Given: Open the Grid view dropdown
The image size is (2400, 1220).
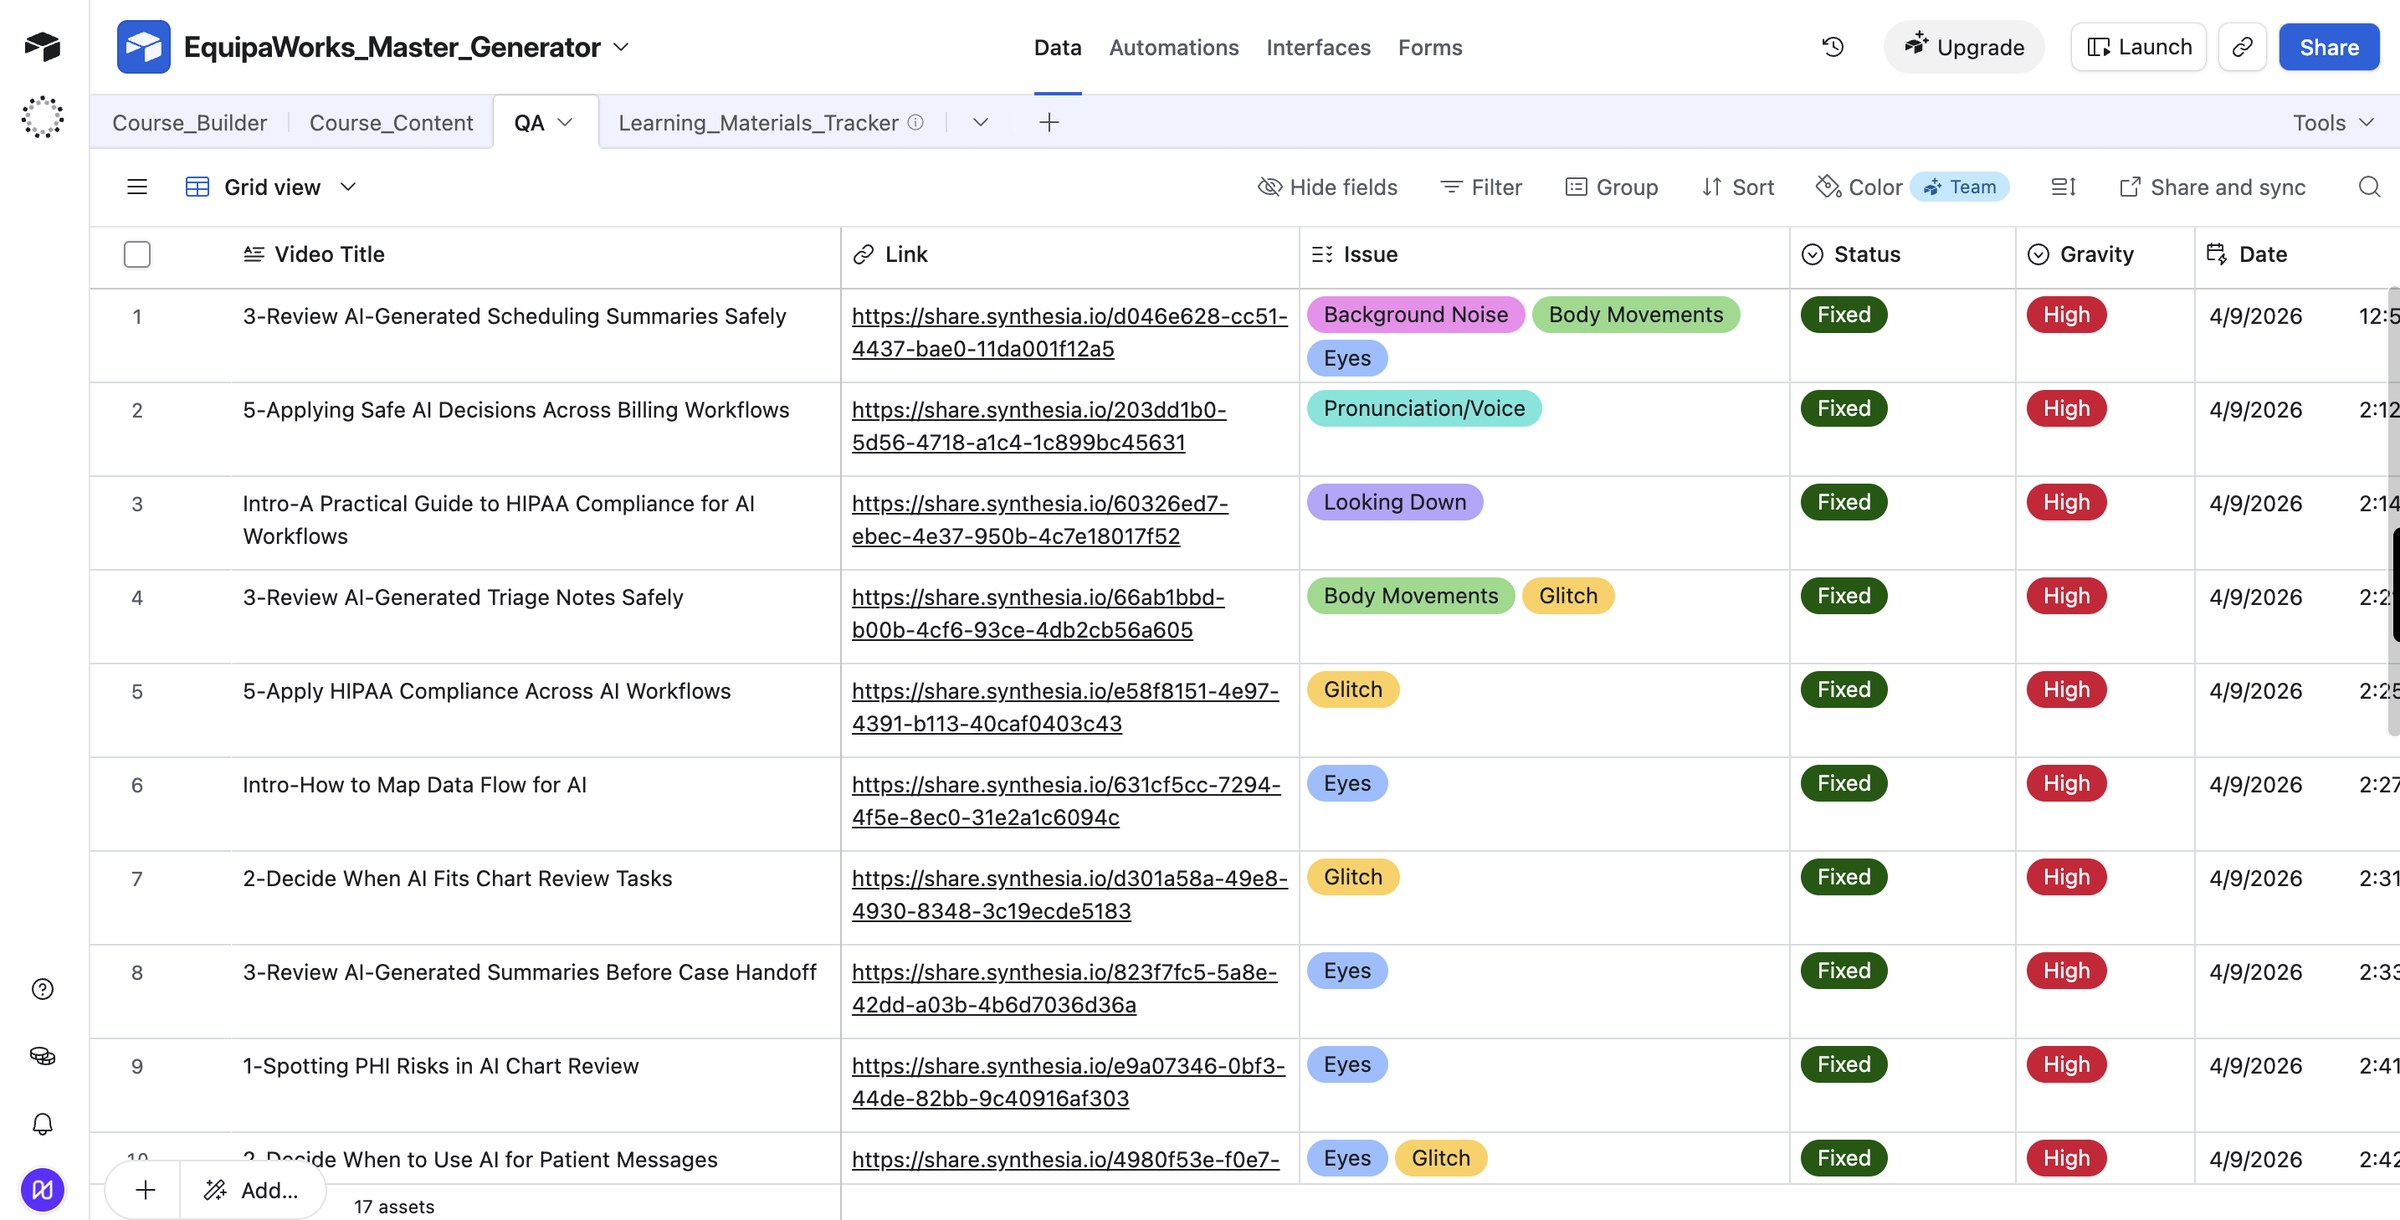Looking at the screenshot, I should click(271, 187).
